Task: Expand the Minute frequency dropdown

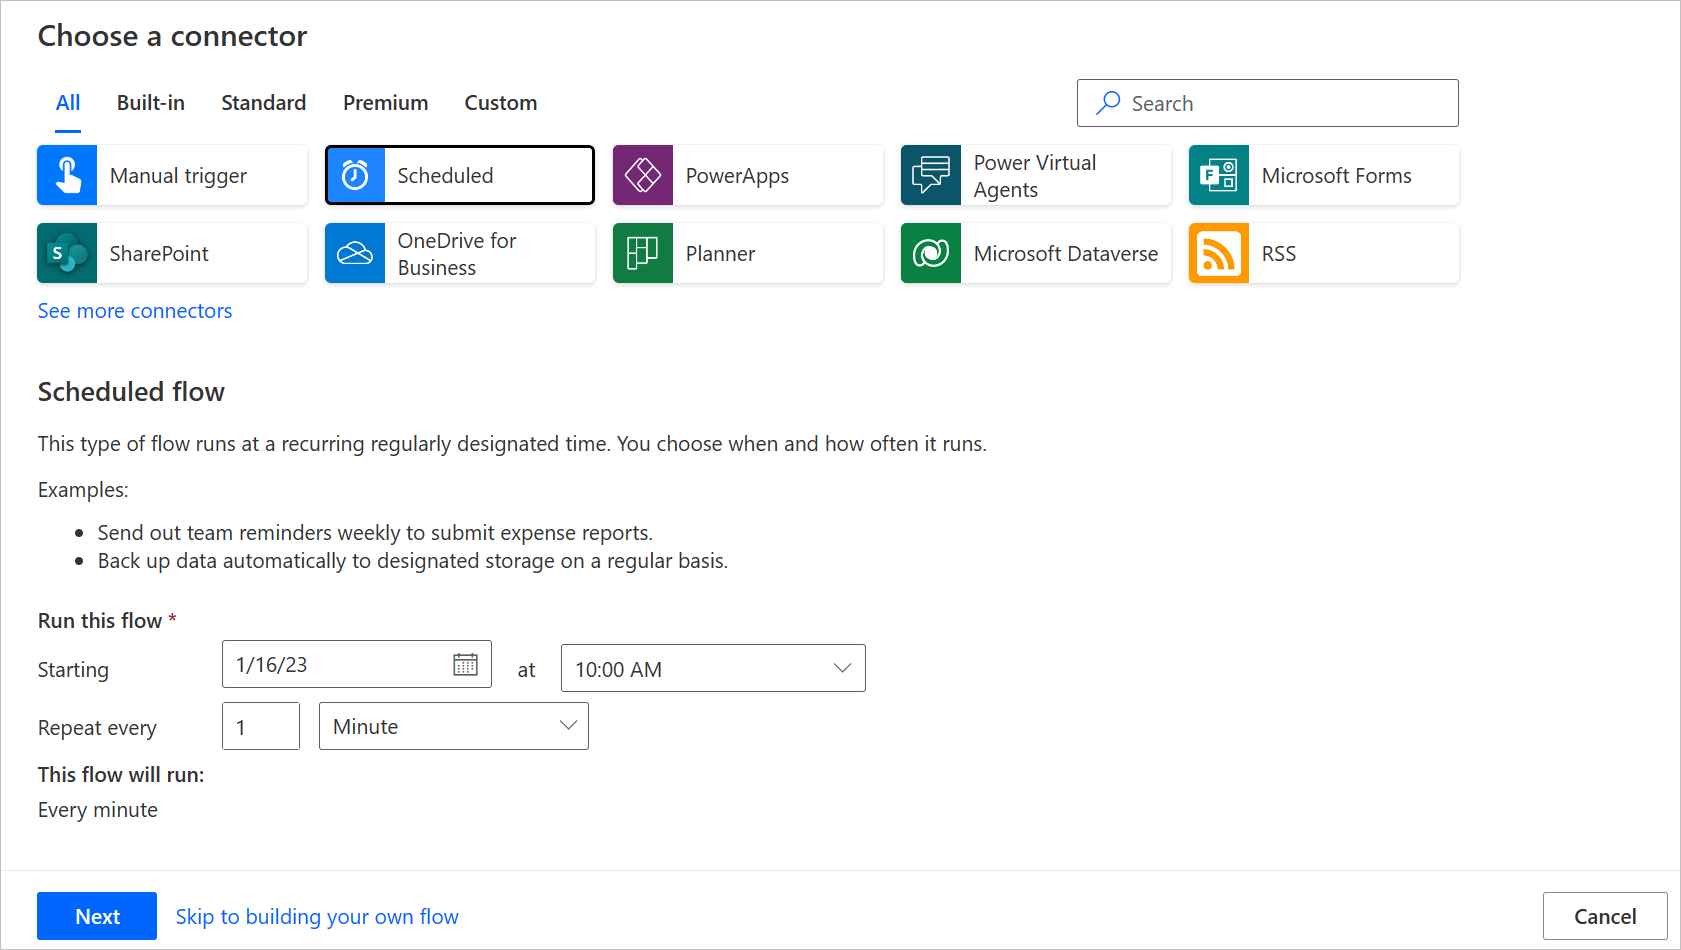Action: [x=454, y=726]
